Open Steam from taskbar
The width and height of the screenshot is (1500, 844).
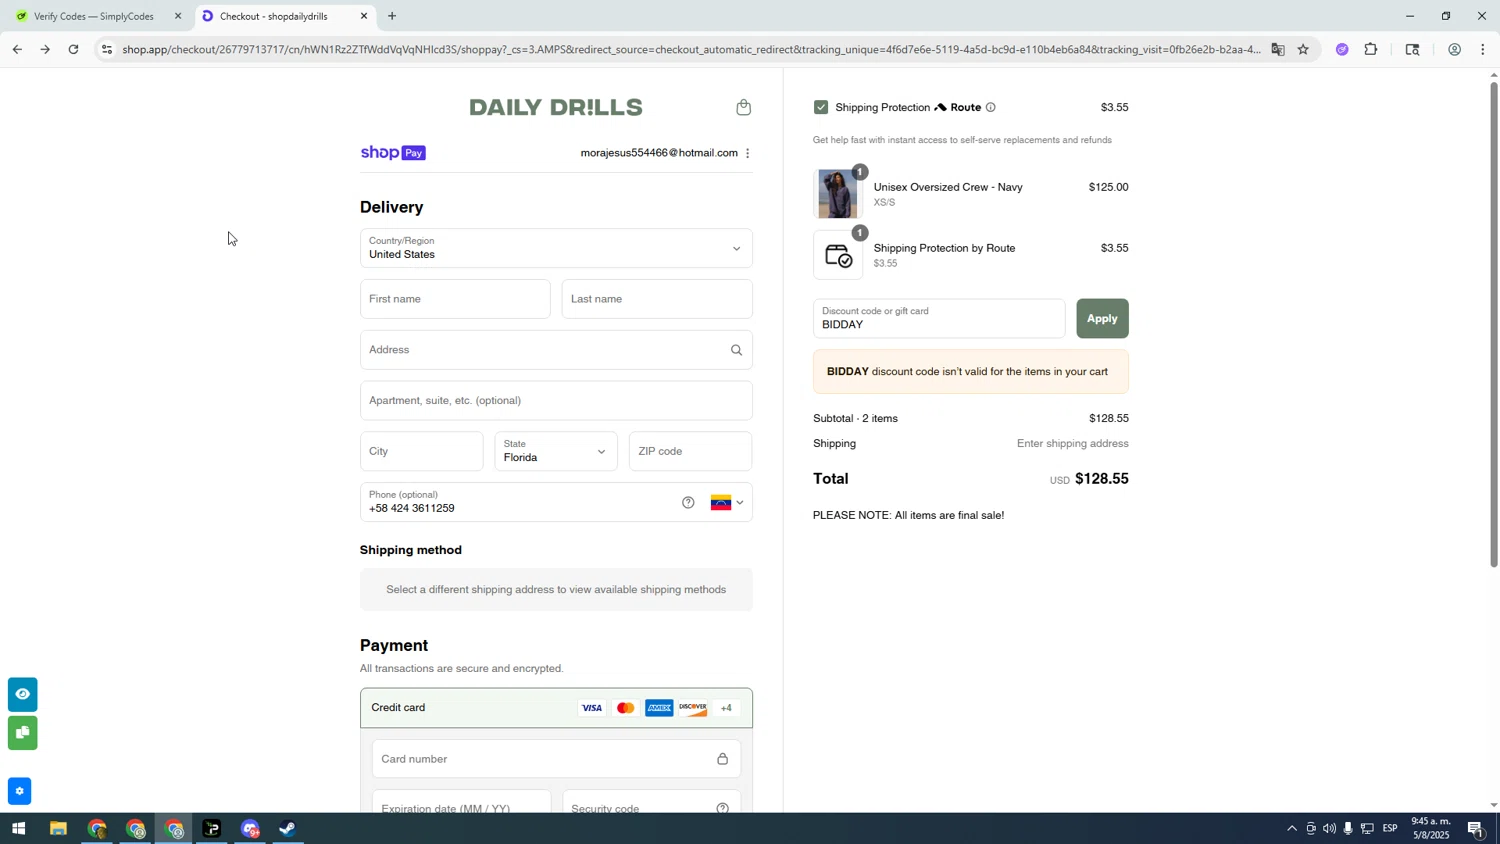tap(288, 829)
